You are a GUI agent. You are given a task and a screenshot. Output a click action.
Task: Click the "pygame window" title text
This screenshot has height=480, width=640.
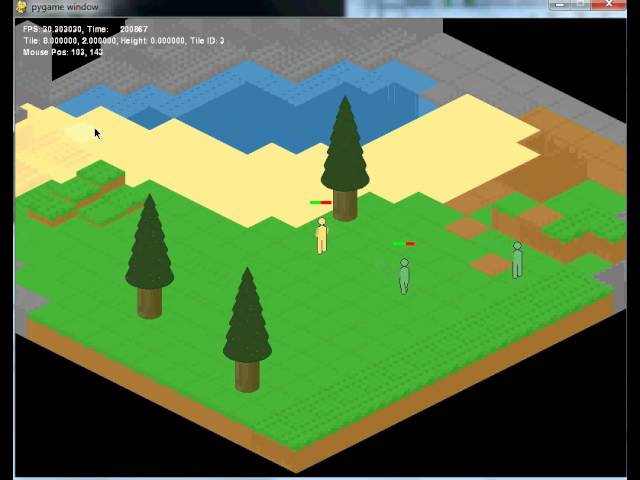(x=65, y=7)
